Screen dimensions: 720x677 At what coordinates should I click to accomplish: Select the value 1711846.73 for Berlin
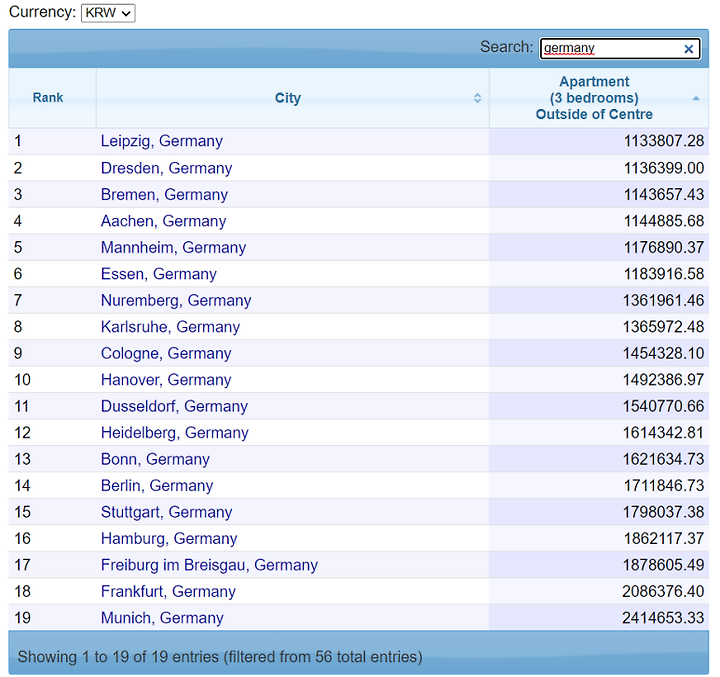coord(664,486)
